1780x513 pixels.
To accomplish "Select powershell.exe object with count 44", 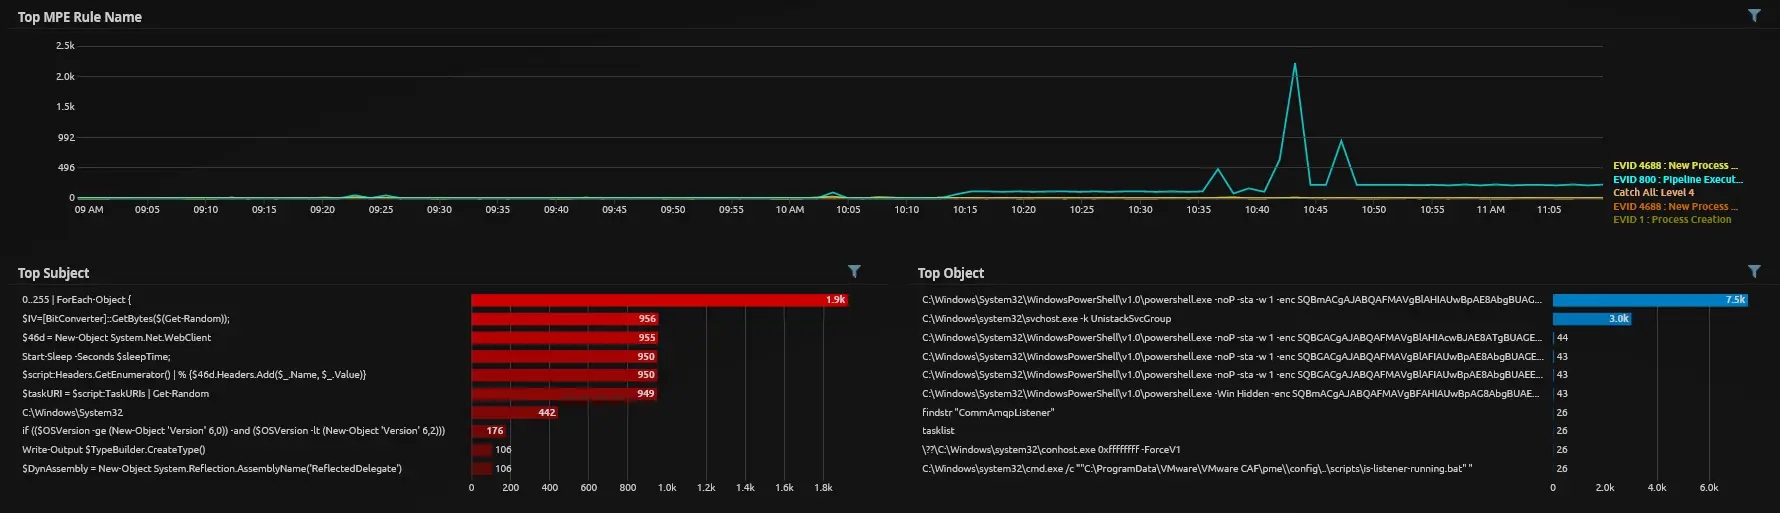I will point(1232,338).
